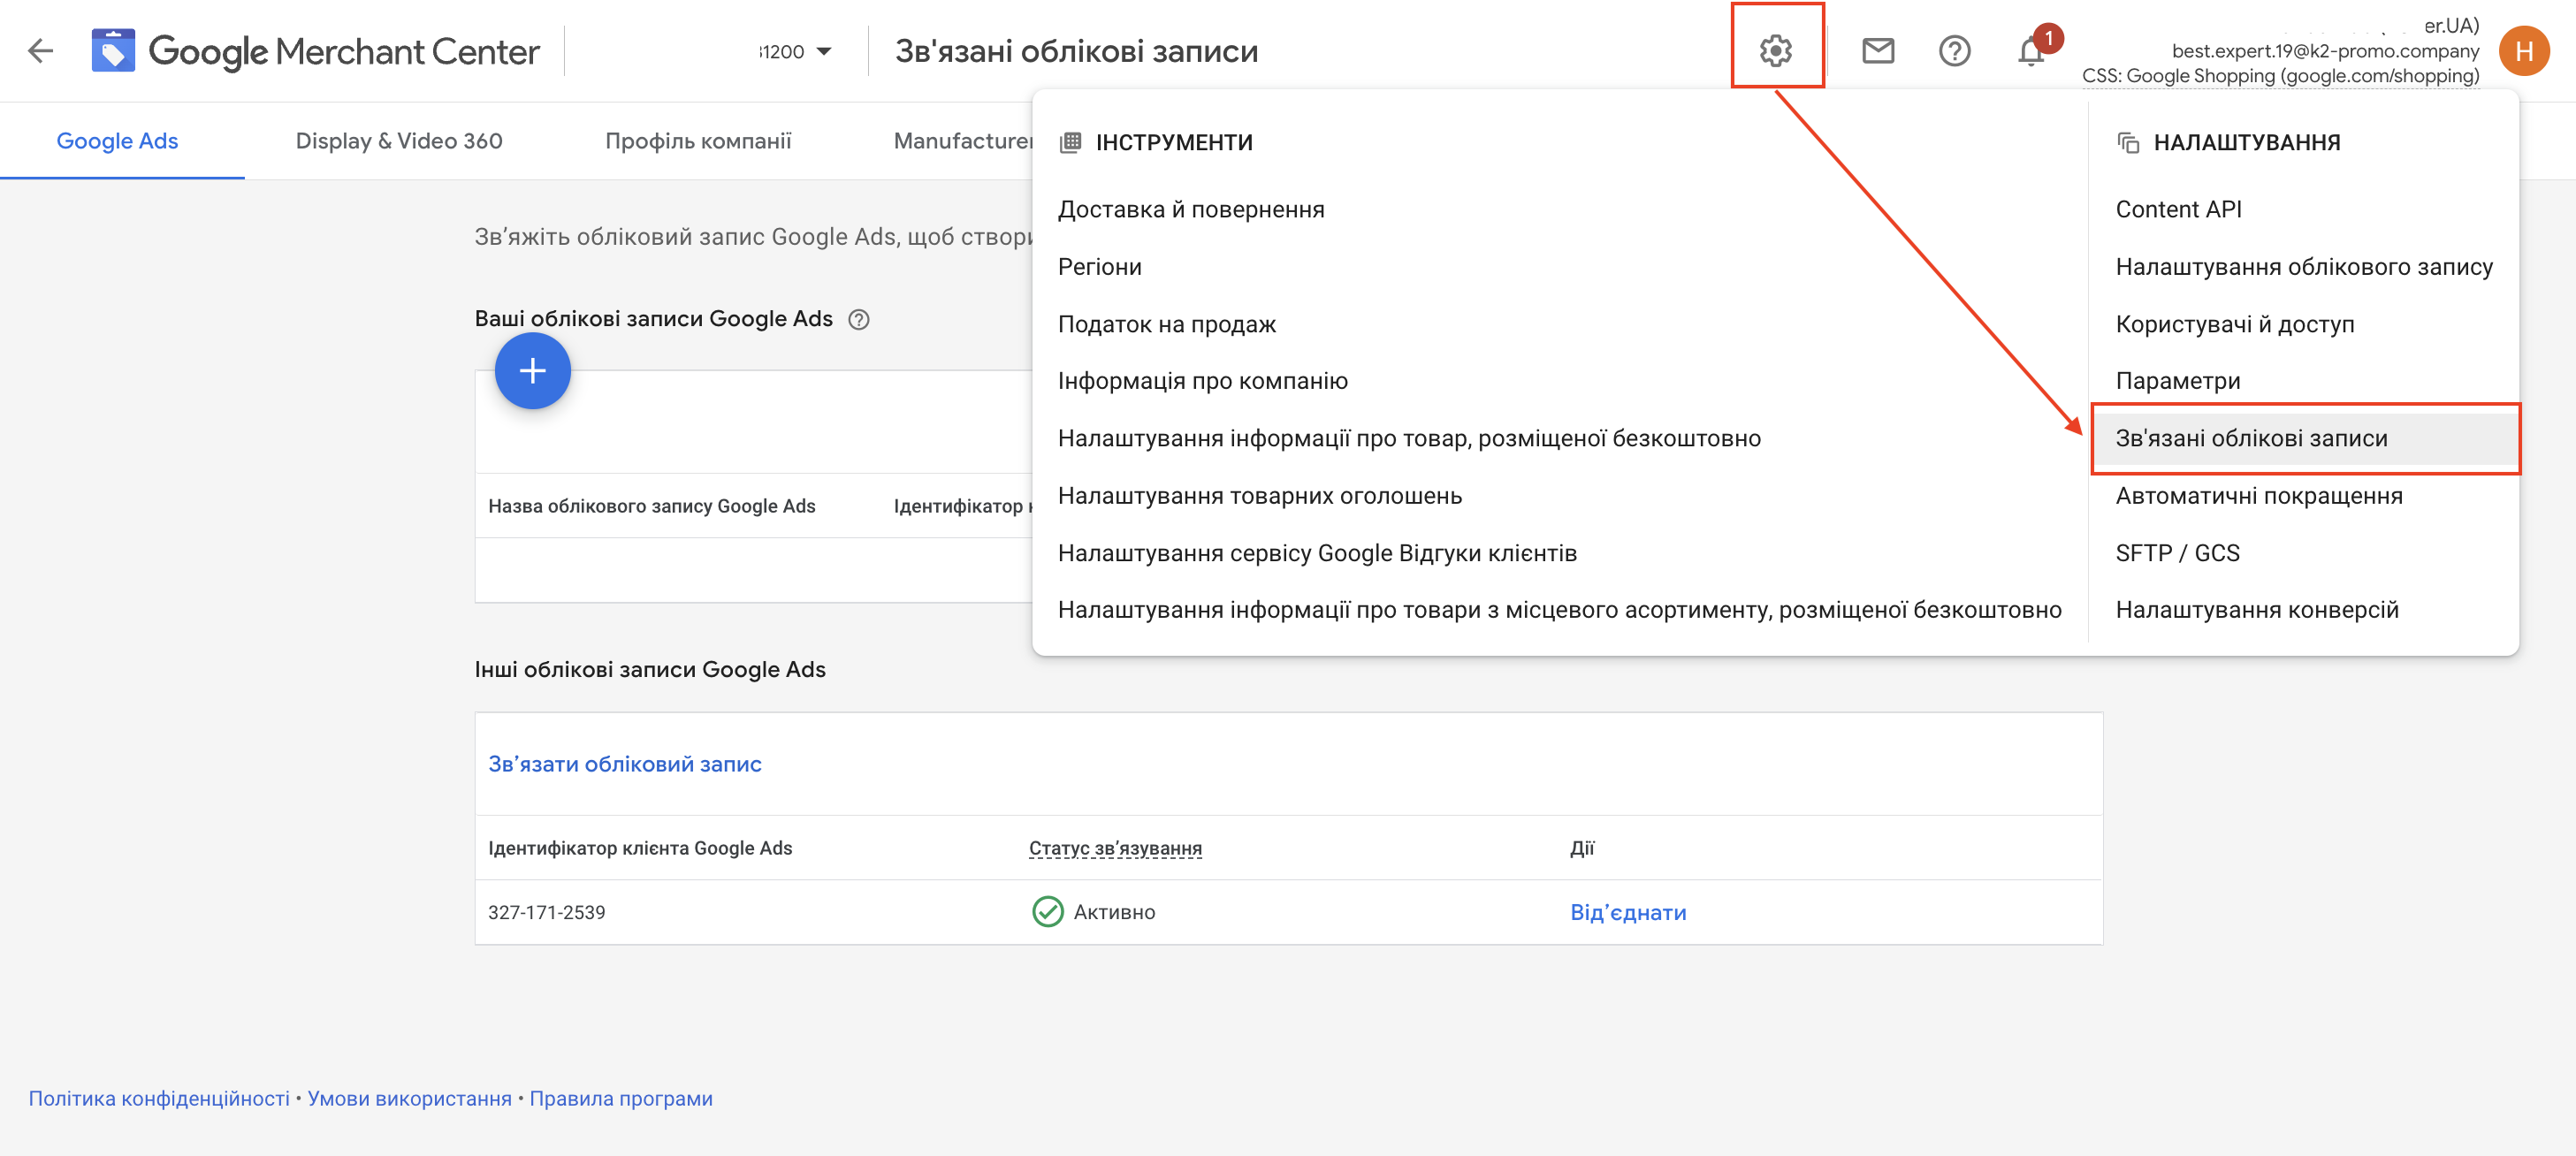Open Налаштування інформації про товар, розміщеної безкоштовно

(x=1408, y=439)
